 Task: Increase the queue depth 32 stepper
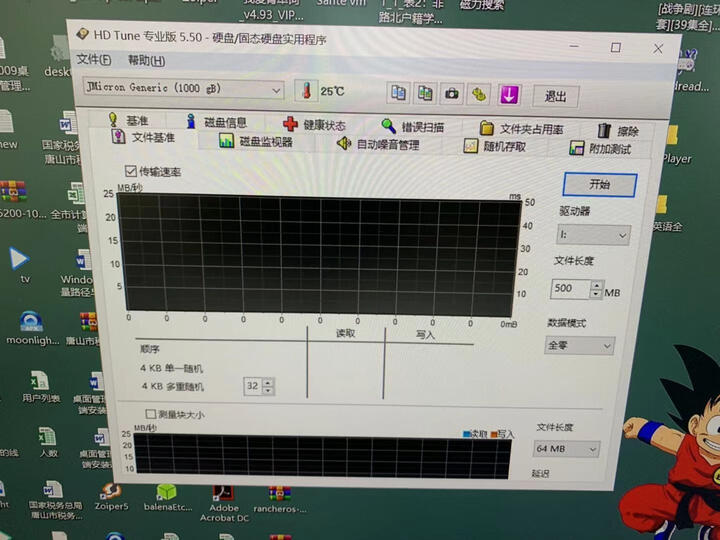[268, 382]
